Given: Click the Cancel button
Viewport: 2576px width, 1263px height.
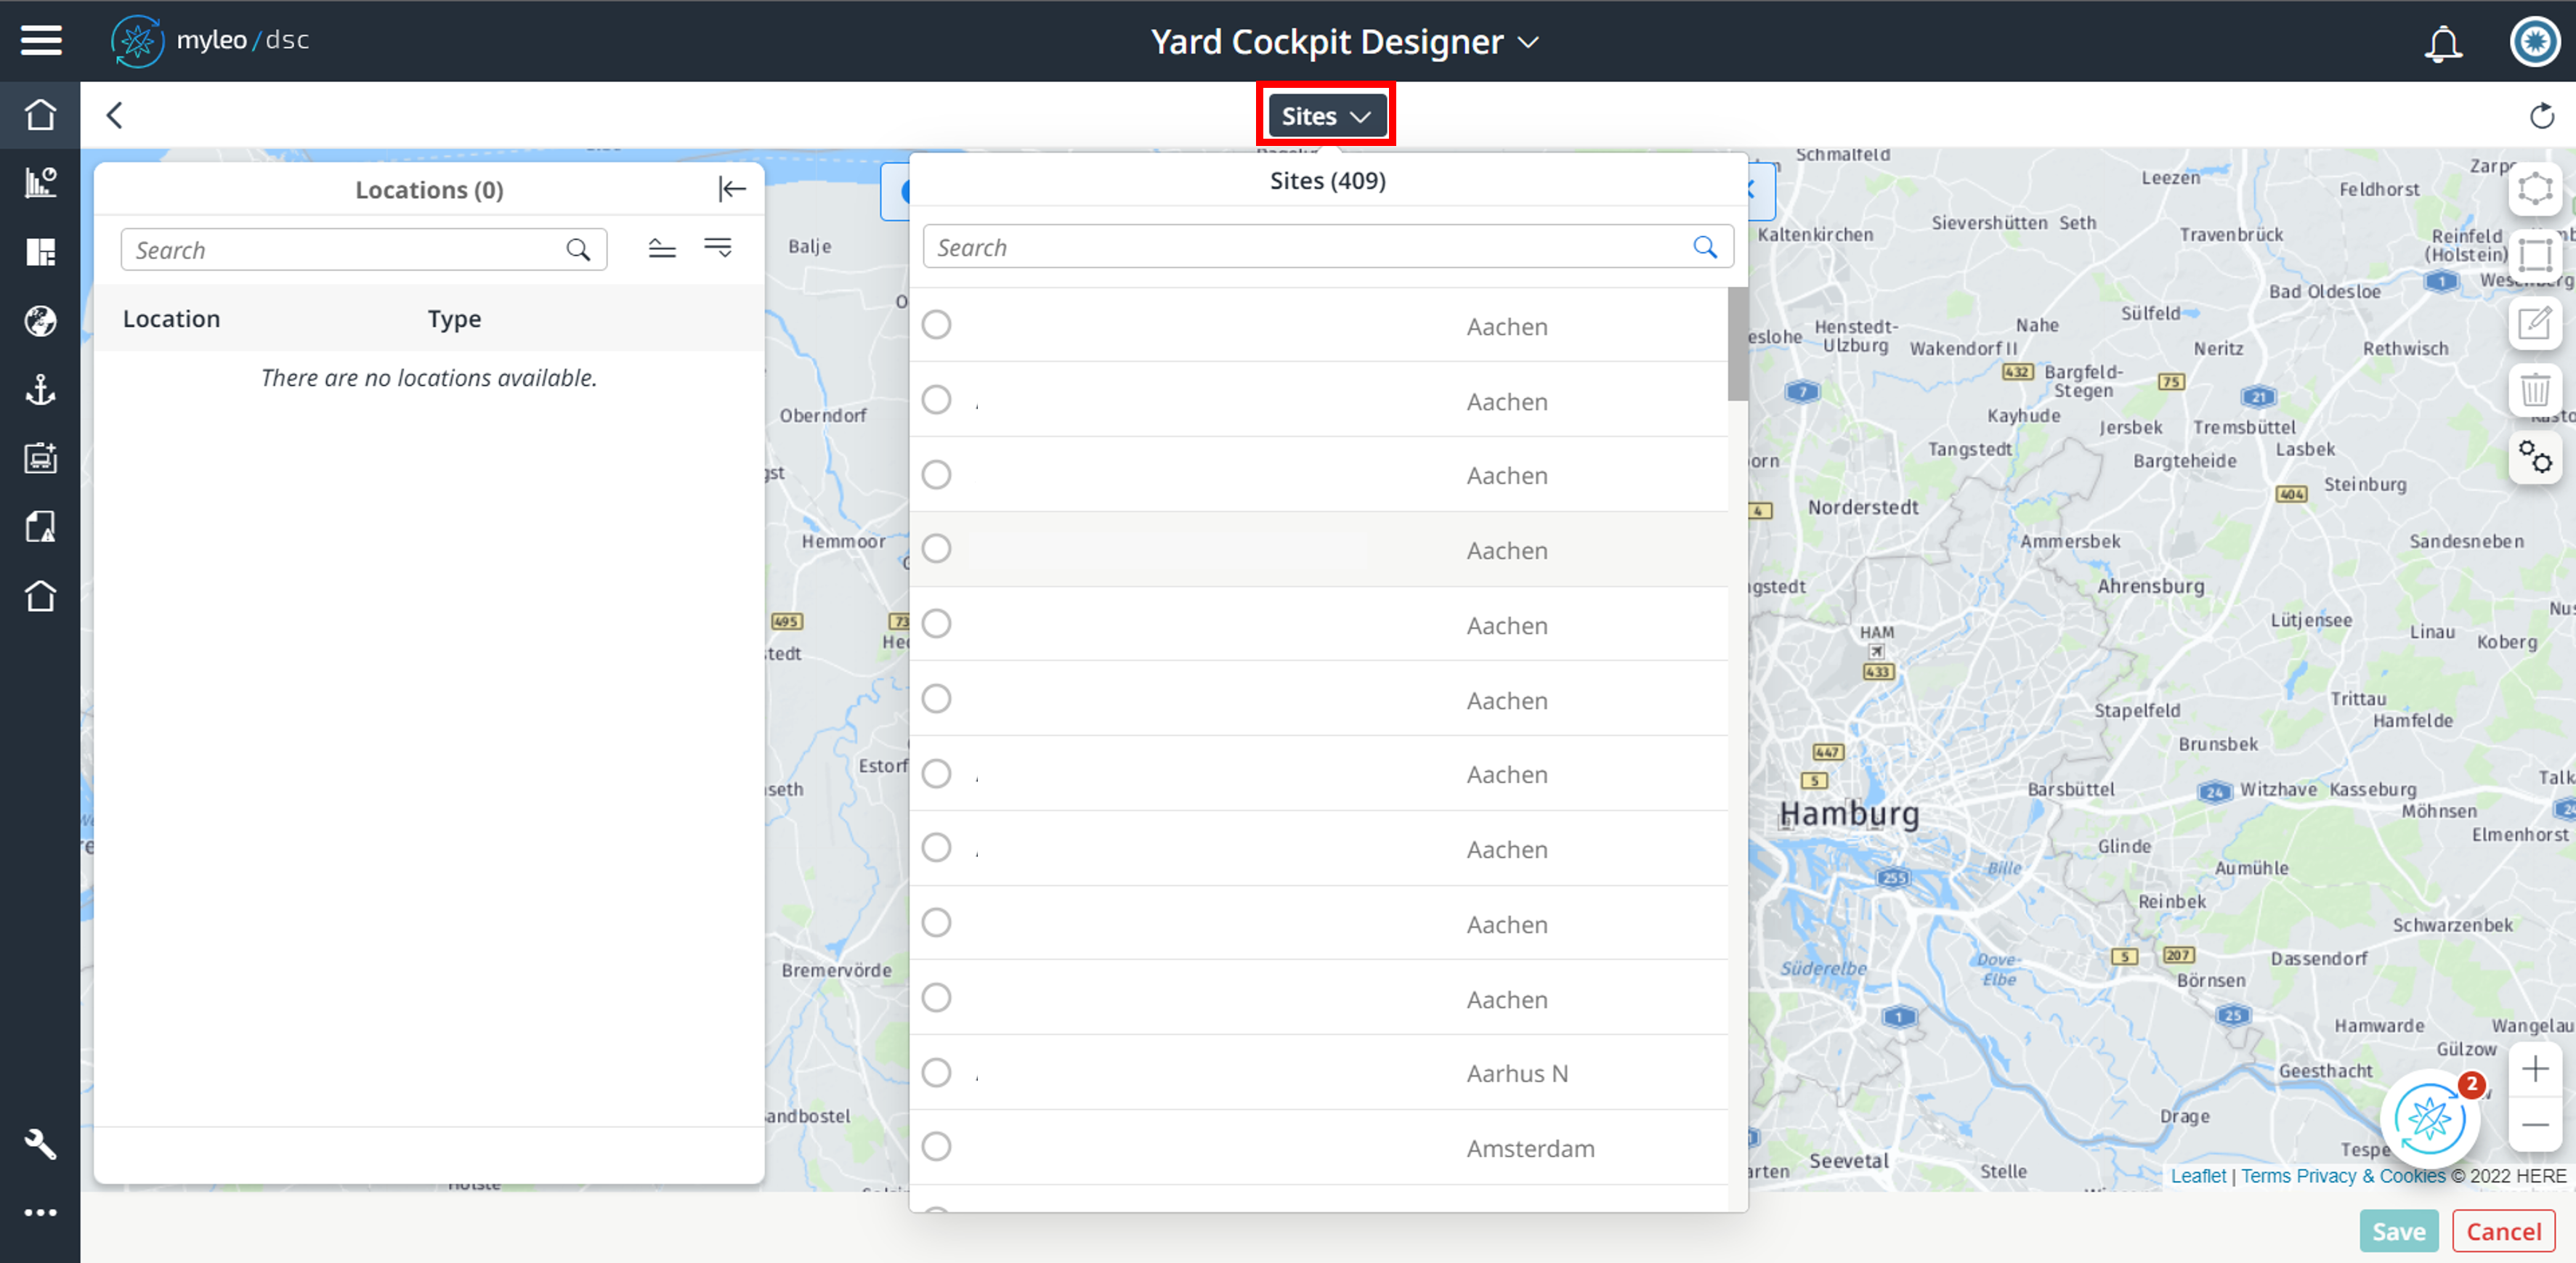Looking at the screenshot, I should pos(2502,1231).
